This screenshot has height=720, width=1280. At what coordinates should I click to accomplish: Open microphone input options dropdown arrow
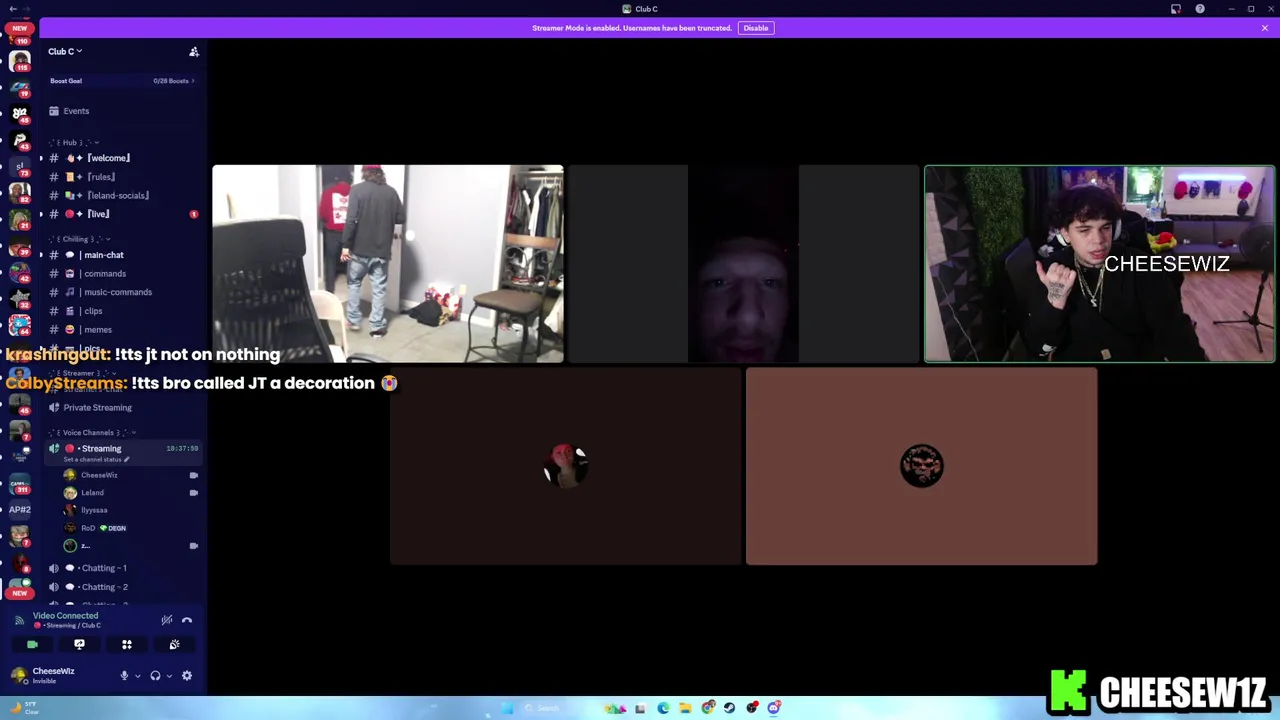(x=137, y=676)
